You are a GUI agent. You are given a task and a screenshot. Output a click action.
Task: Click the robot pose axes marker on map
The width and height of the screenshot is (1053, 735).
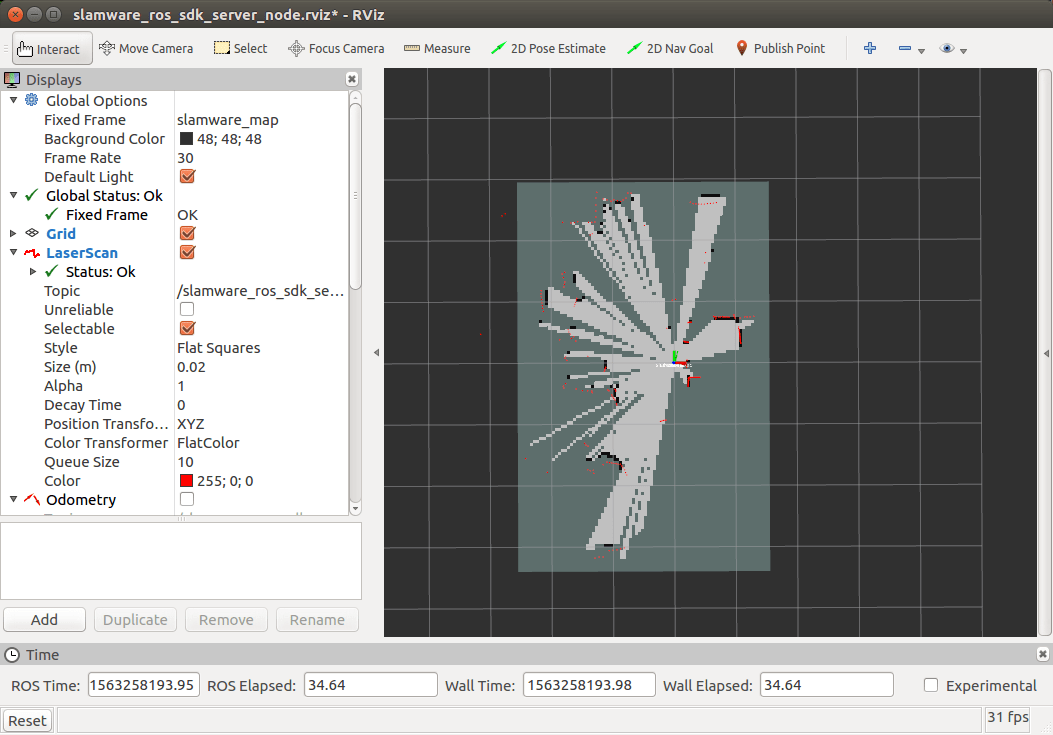click(678, 359)
